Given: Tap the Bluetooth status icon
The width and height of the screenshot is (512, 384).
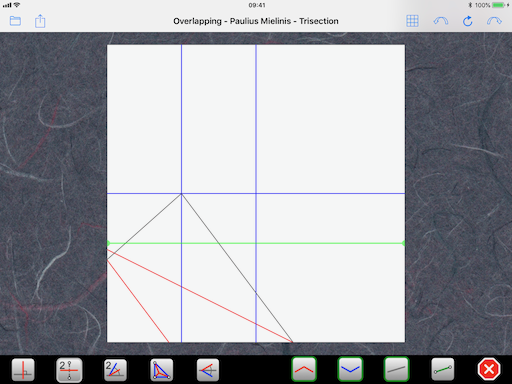Looking at the screenshot, I should point(470,5).
